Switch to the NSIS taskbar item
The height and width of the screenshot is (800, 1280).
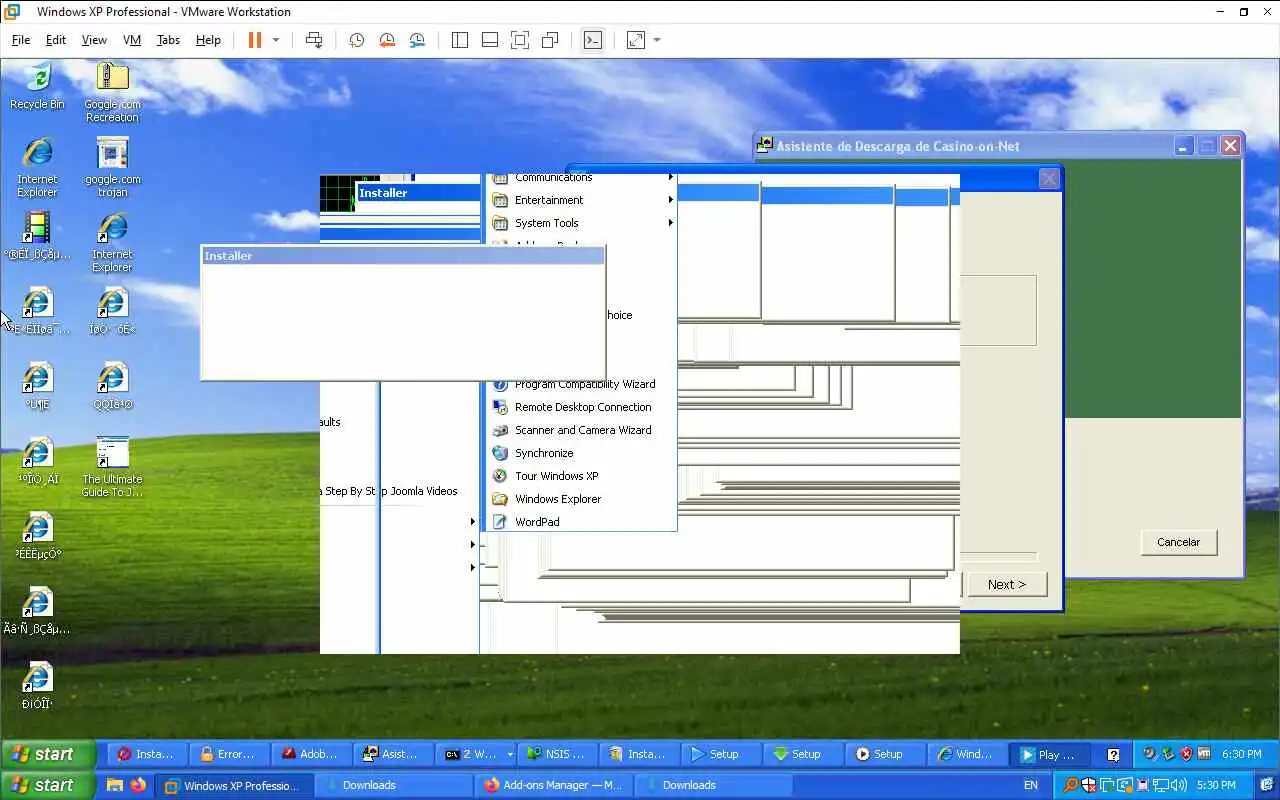(556, 754)
